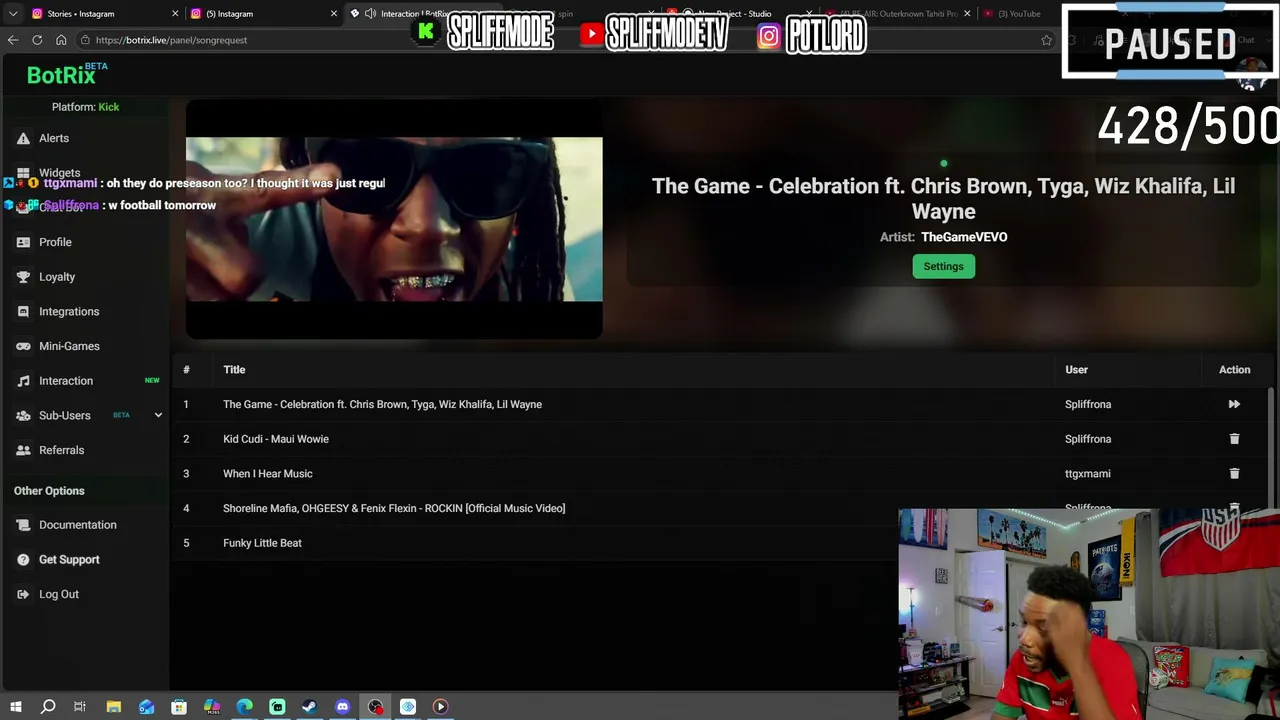Open Steam from the taskbar
Viewport: 1280px width, 720px height.
coord(309,707)
